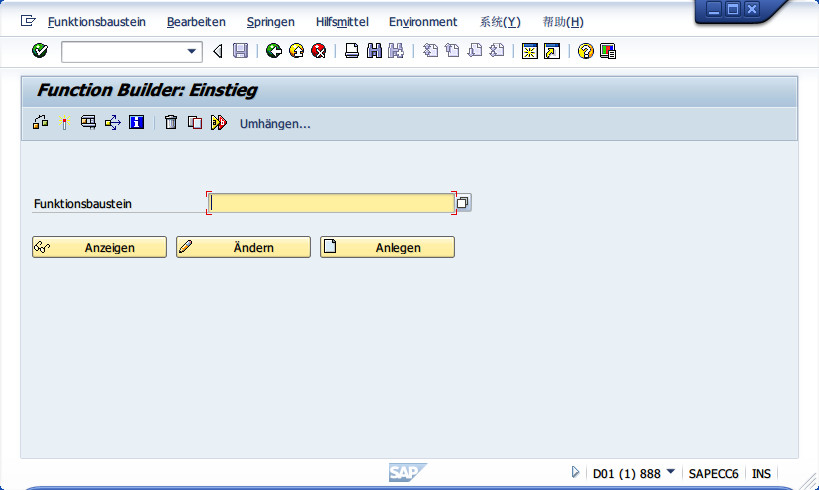Viewport: 819px width, 490px height.
Task: Click the blue Information icon
Action: tap(136, 122)
